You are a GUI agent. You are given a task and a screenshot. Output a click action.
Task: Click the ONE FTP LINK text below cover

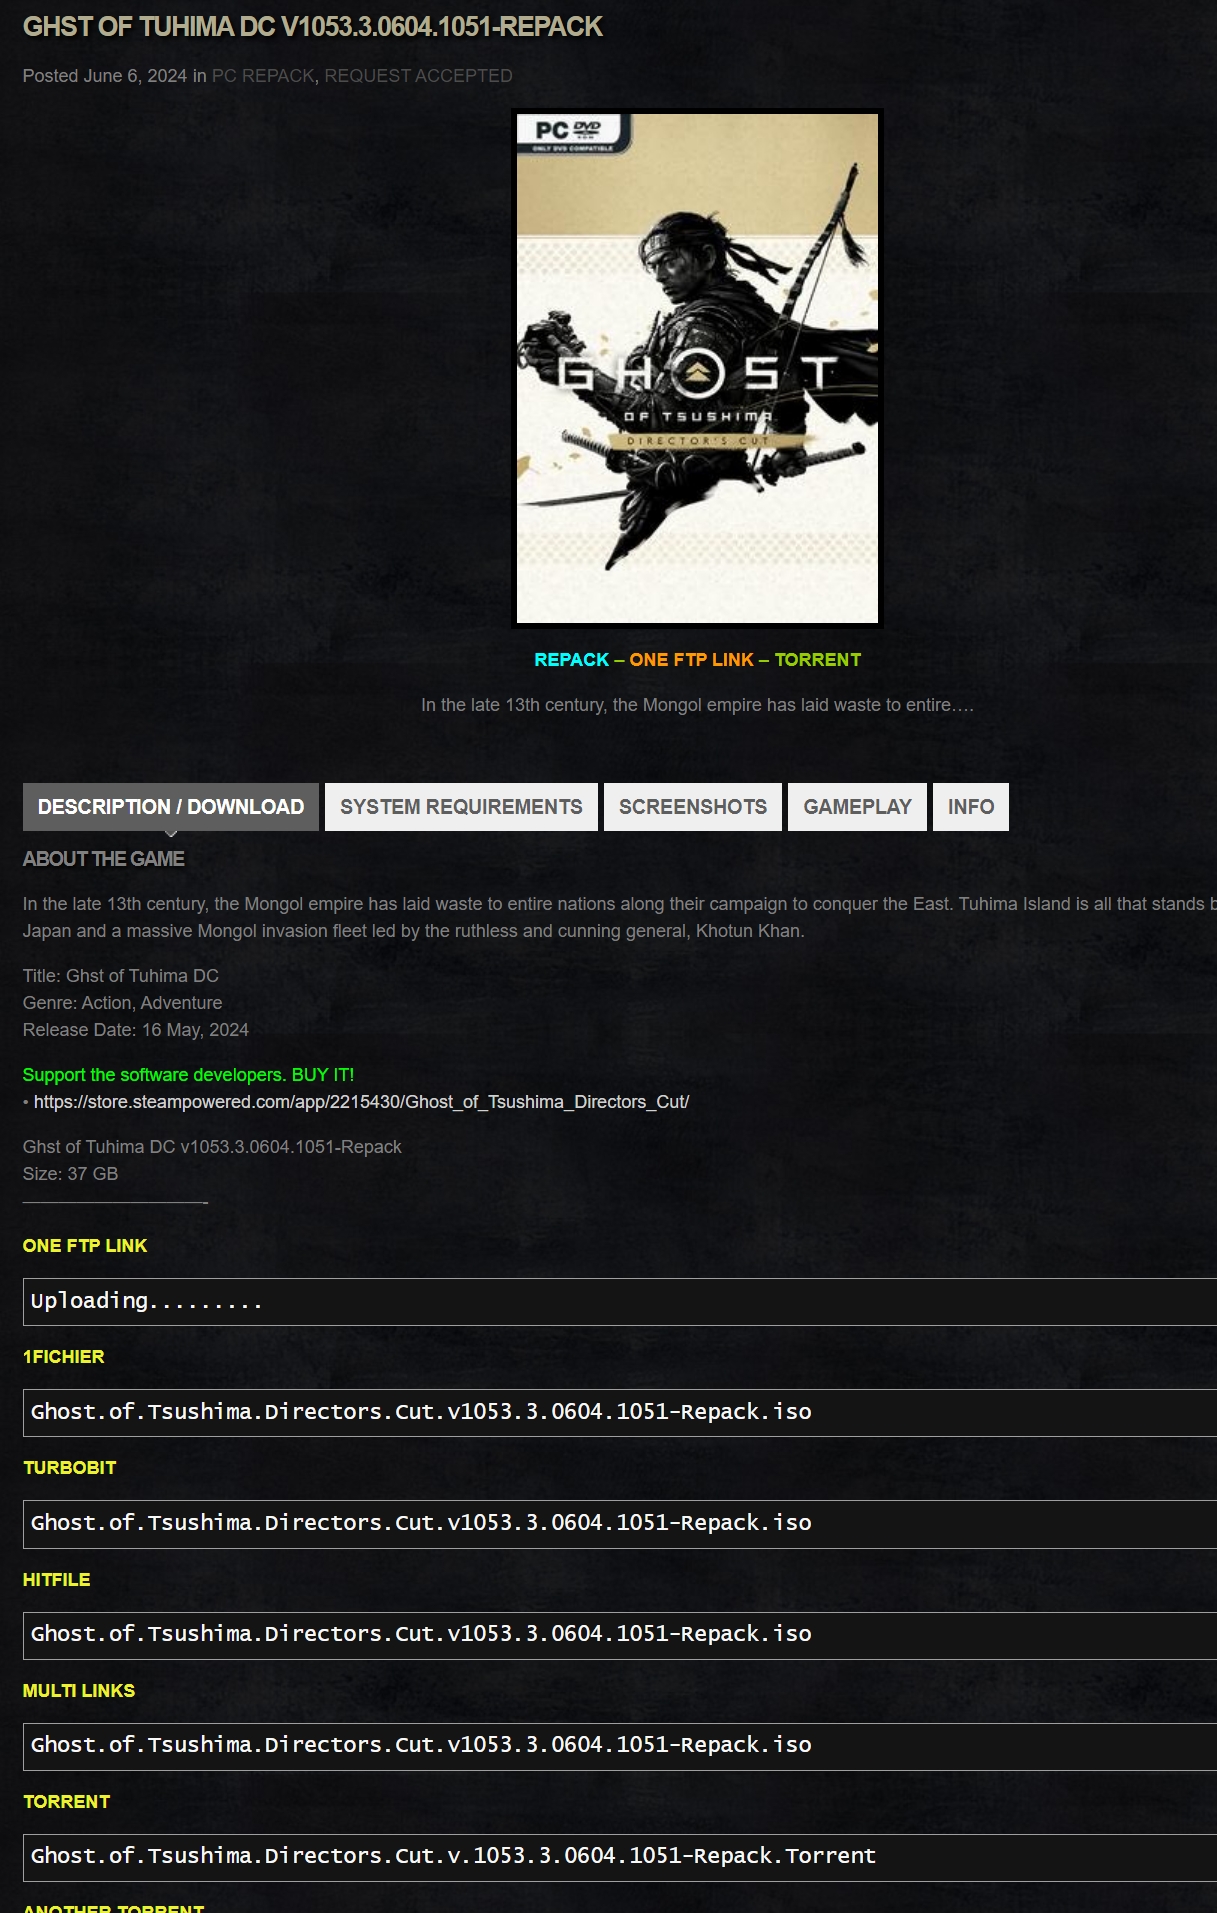(691, 660)
